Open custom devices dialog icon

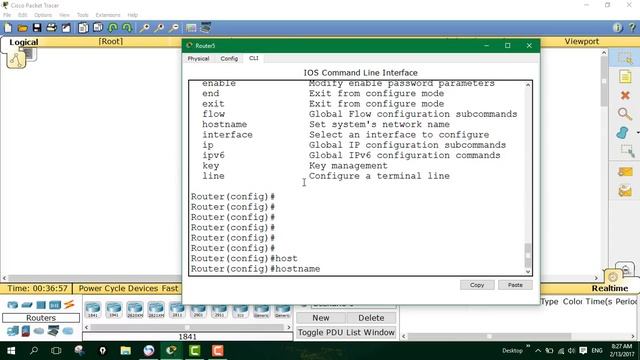click(x=206, y=28)
